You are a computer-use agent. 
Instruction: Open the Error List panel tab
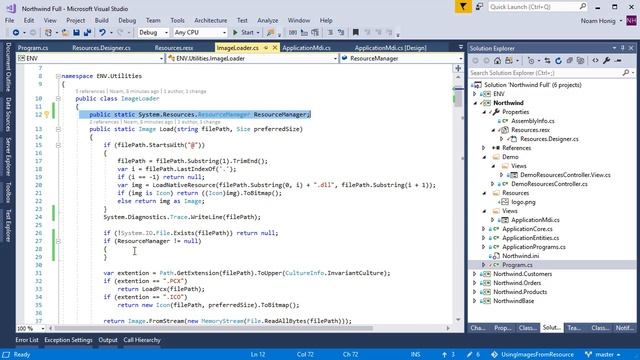tap(27, 340)
